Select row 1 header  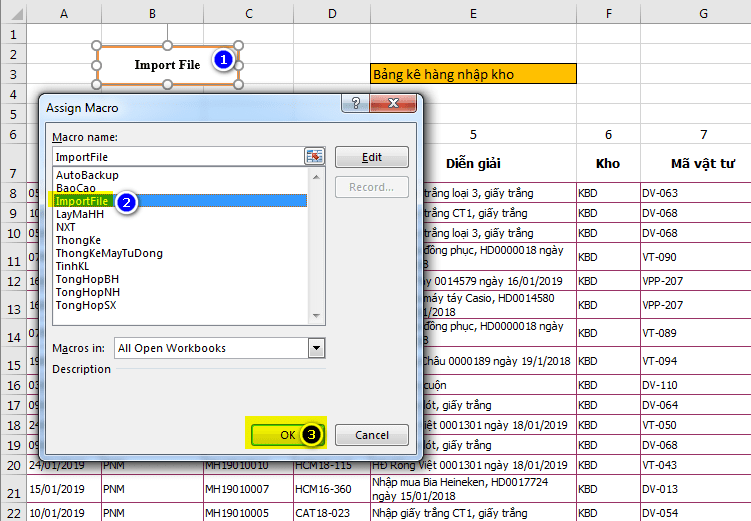click(x=13, y=34)
